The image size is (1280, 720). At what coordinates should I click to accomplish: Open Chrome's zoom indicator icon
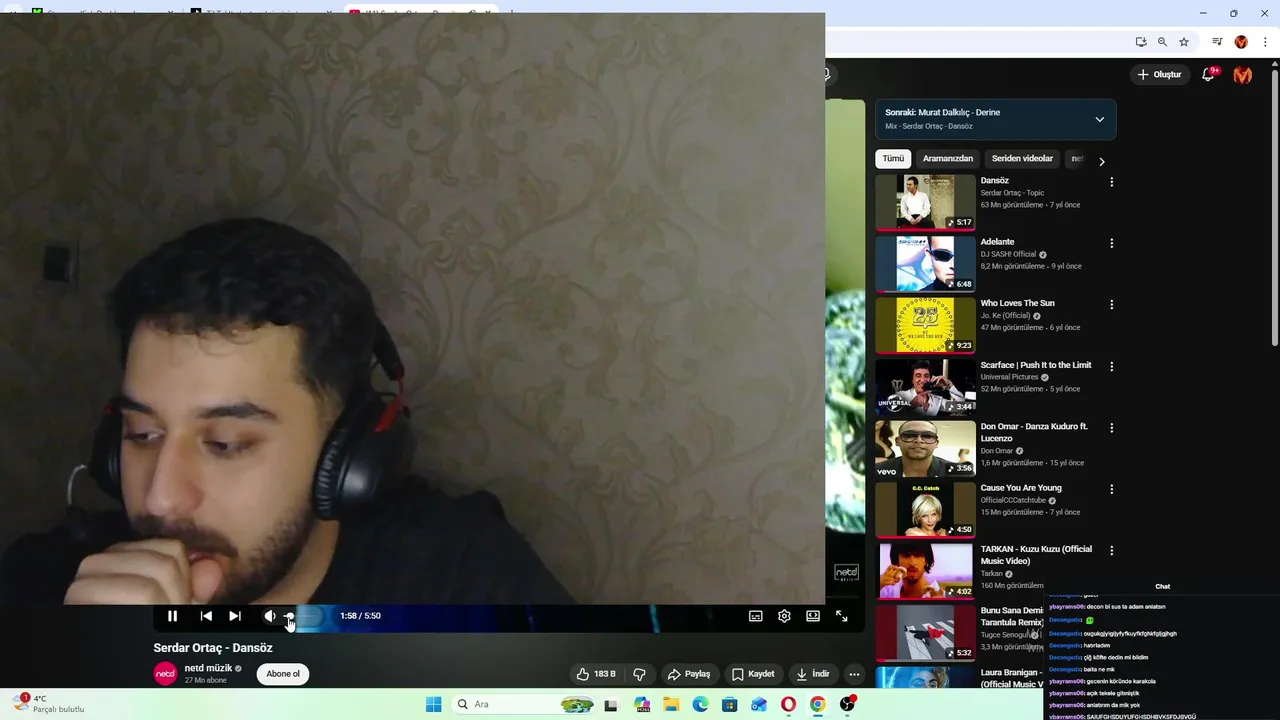[x=1162, y=42]
